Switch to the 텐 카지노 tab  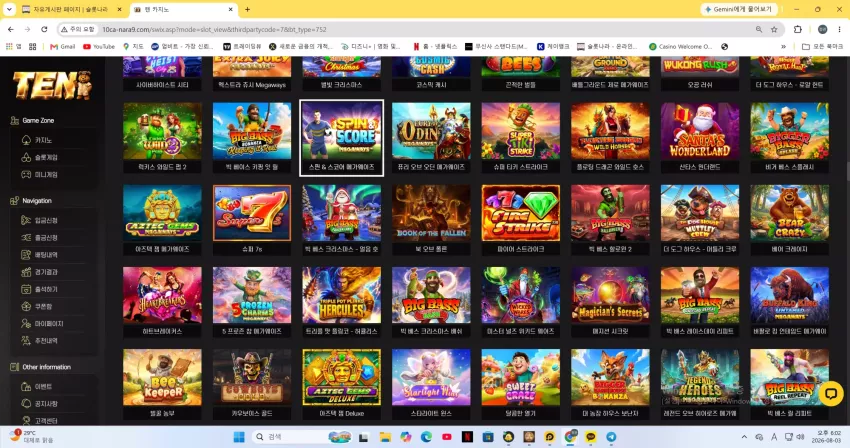[184, 9]
